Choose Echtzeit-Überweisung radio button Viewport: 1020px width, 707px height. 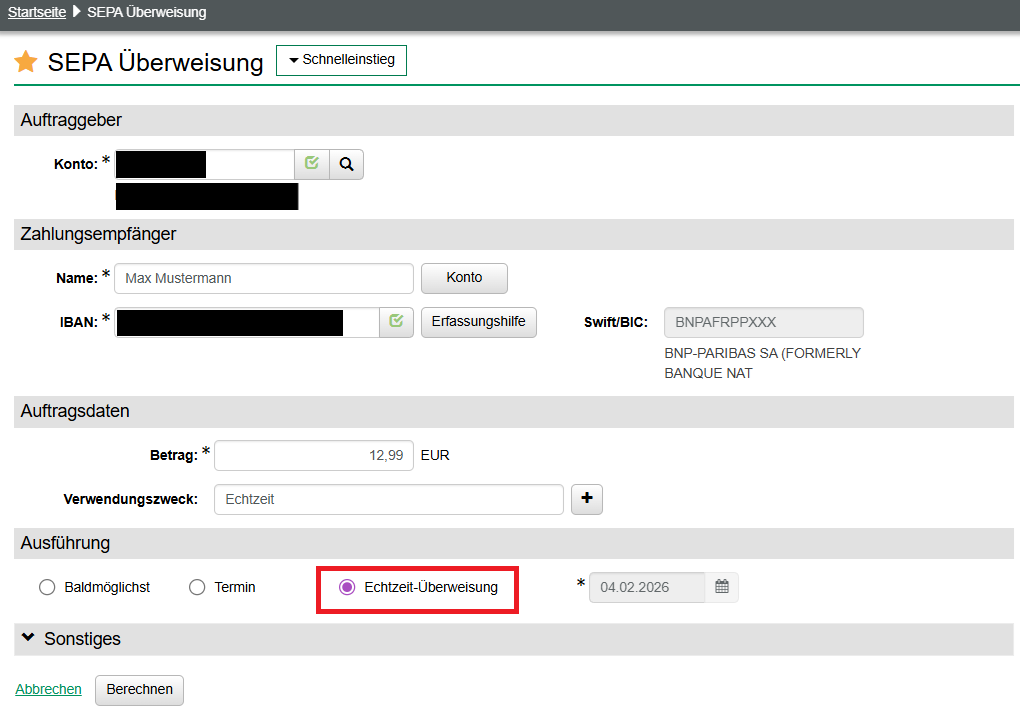click(x=347, y=587)
